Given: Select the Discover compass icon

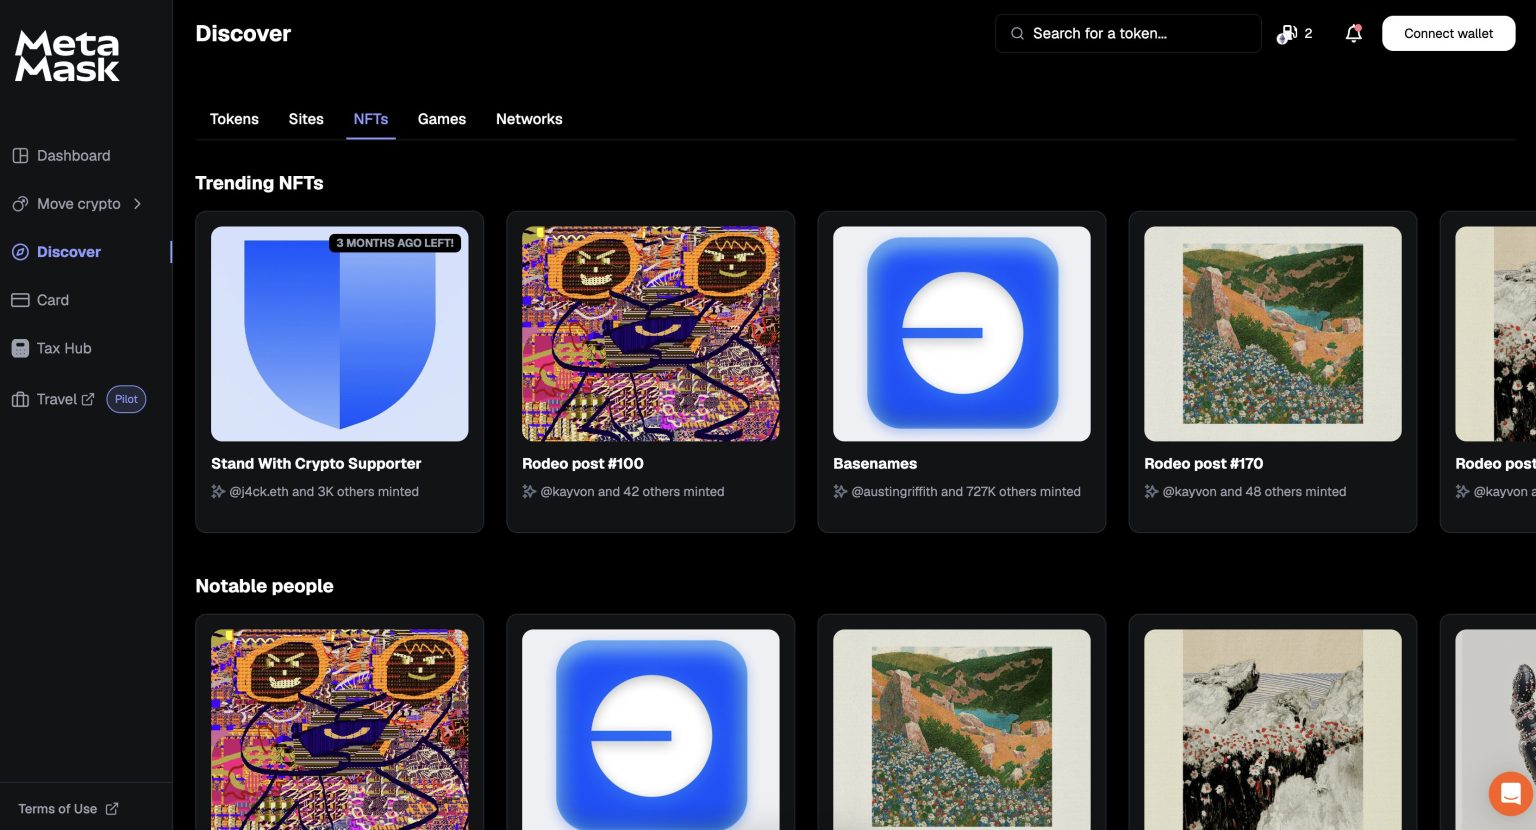Looking at the screenshot, I should pos(20,252).
